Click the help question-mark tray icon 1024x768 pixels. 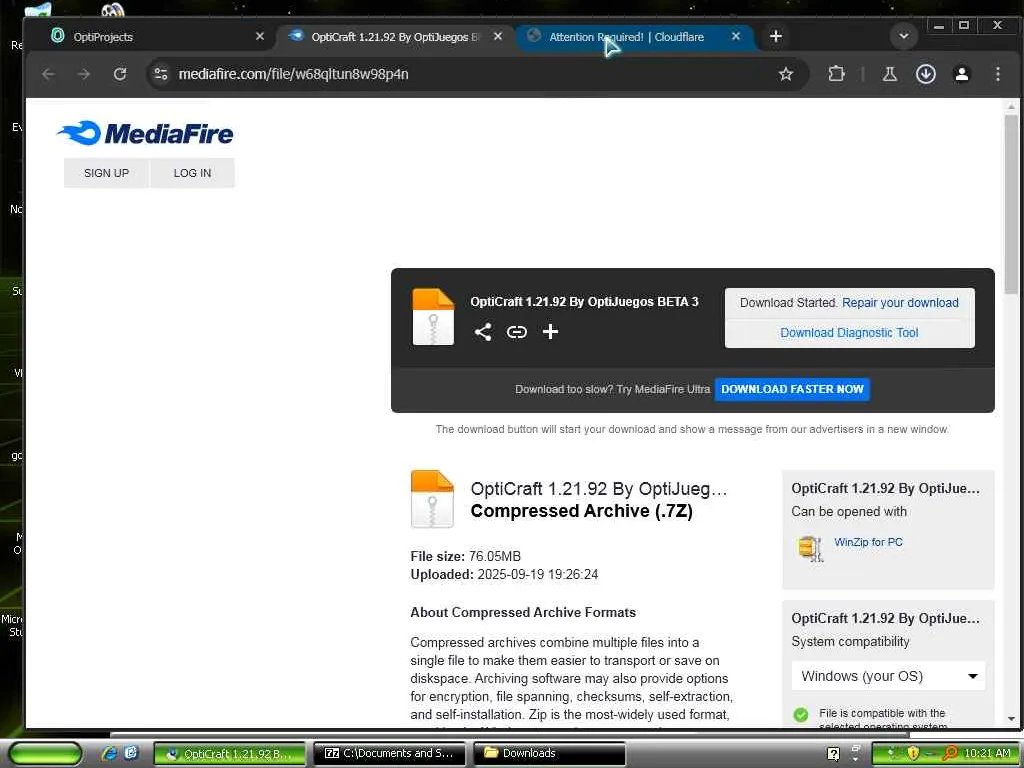click(833, 754)
